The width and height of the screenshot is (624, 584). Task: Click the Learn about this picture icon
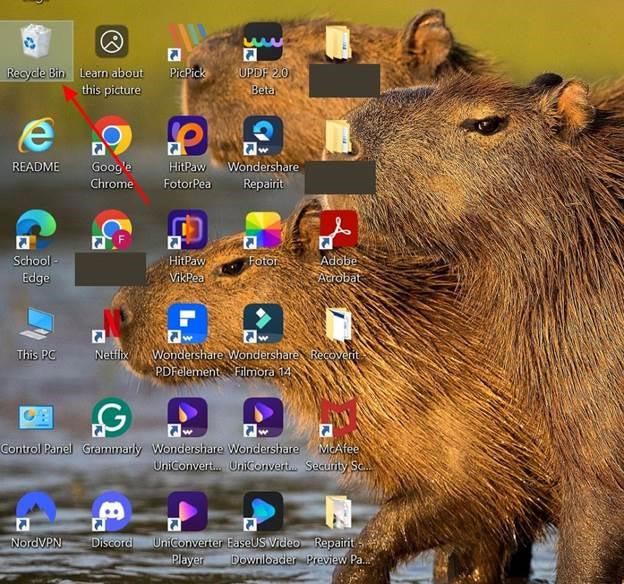111,44
